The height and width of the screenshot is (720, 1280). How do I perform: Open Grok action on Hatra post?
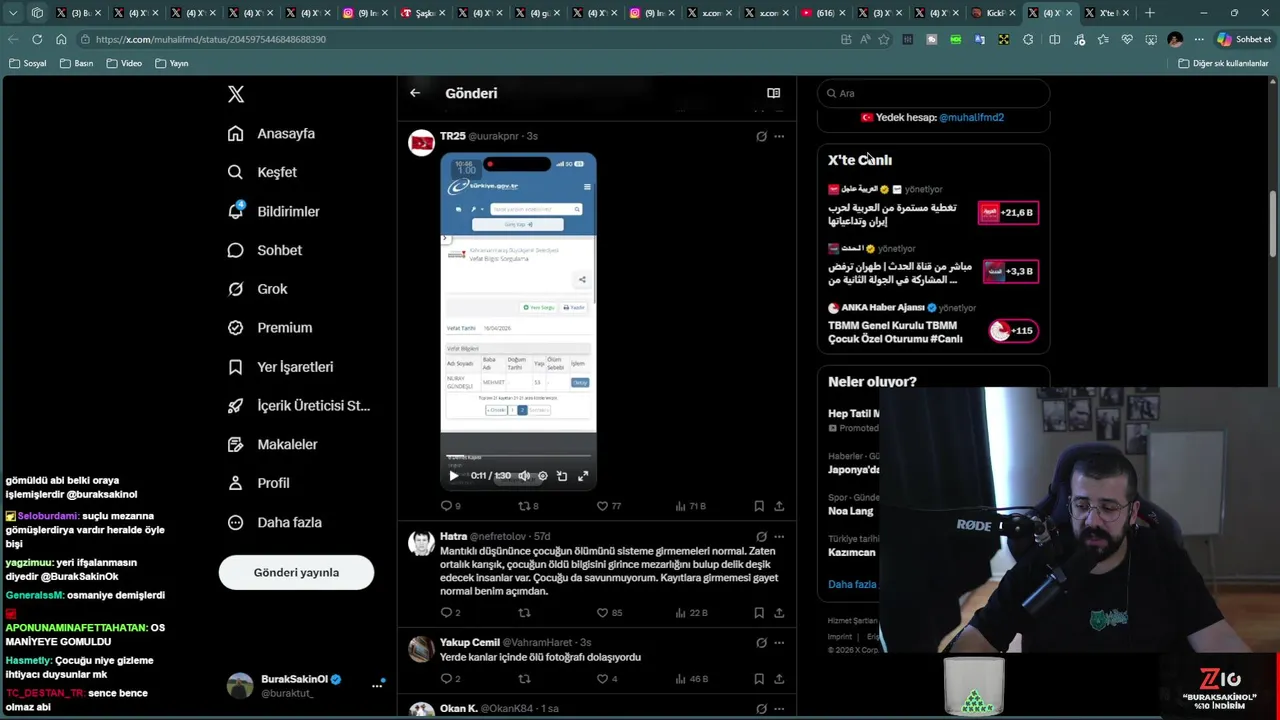761,537
